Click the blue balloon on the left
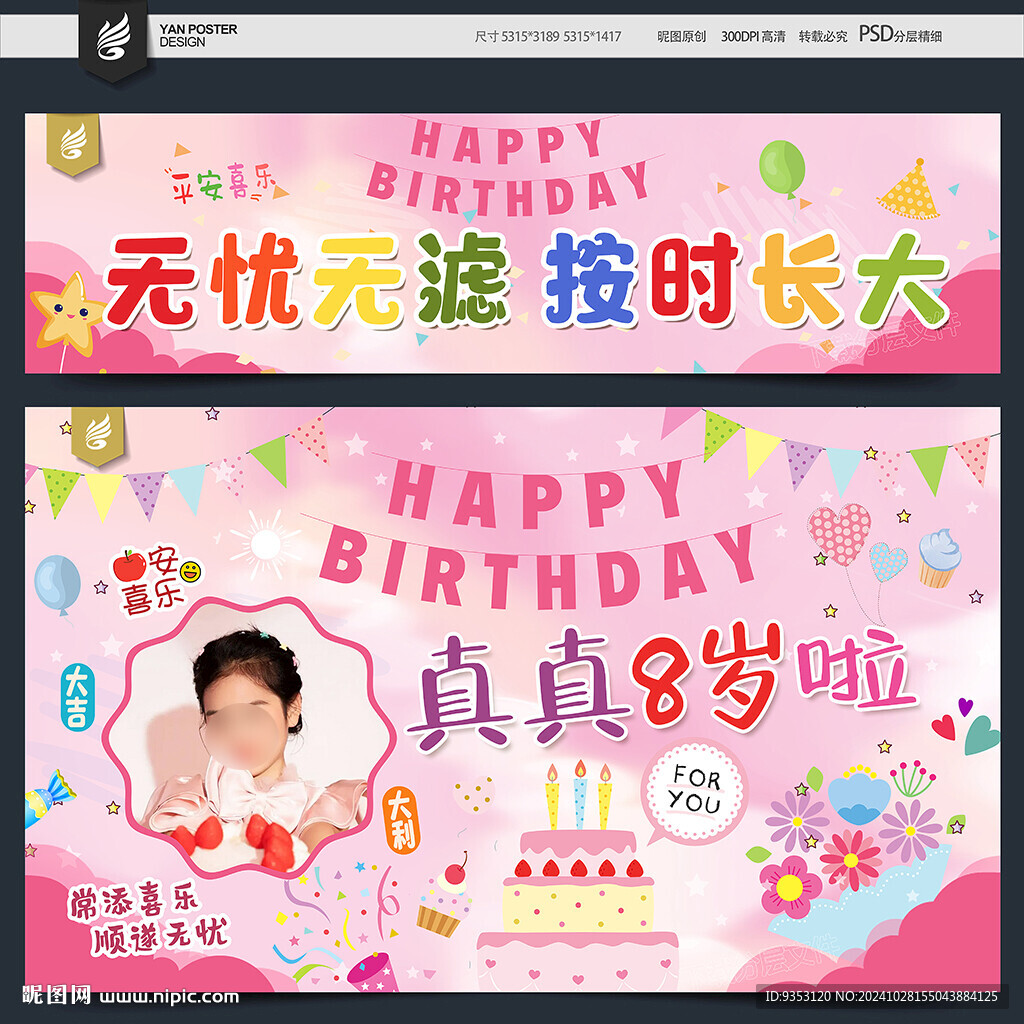 57,584
